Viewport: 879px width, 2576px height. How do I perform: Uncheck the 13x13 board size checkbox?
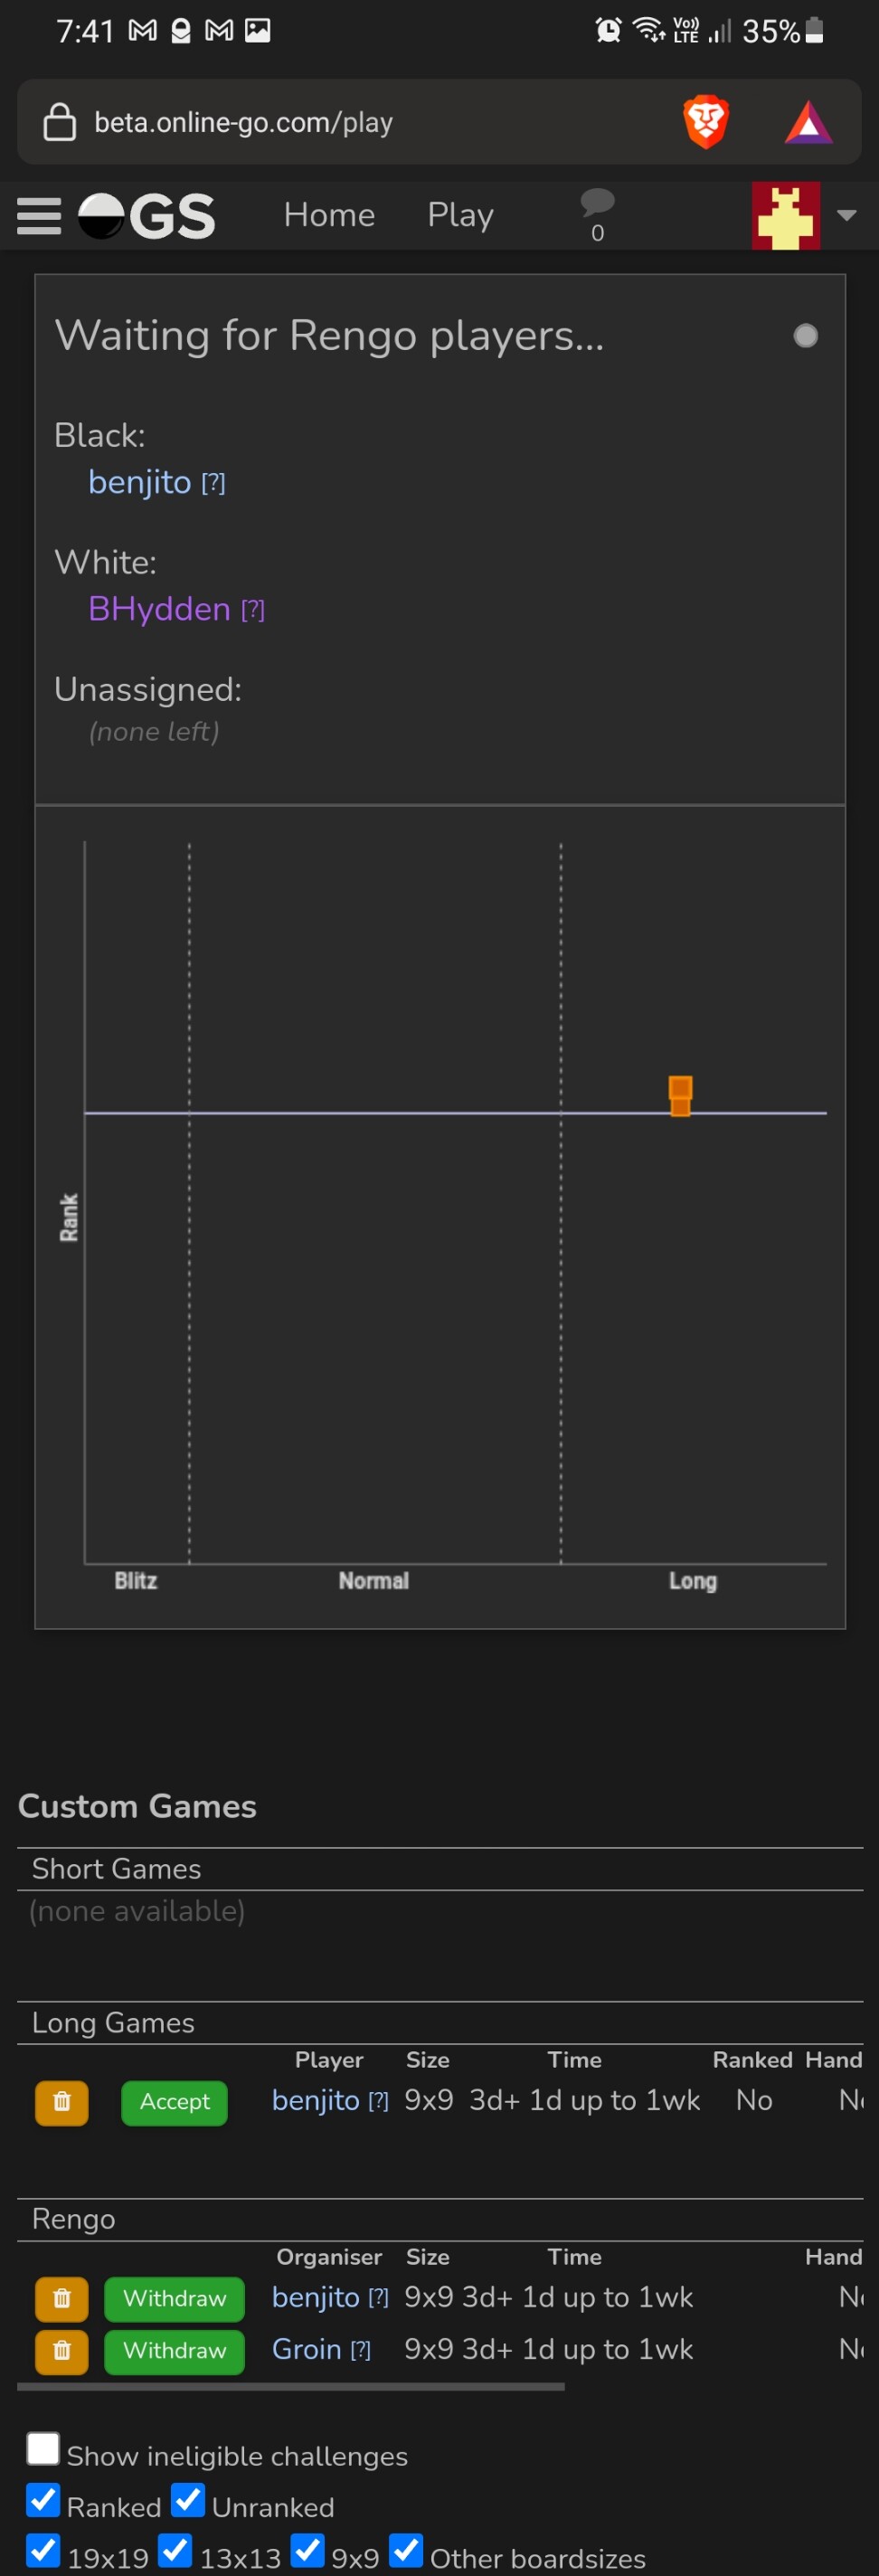click(176, 2550)
